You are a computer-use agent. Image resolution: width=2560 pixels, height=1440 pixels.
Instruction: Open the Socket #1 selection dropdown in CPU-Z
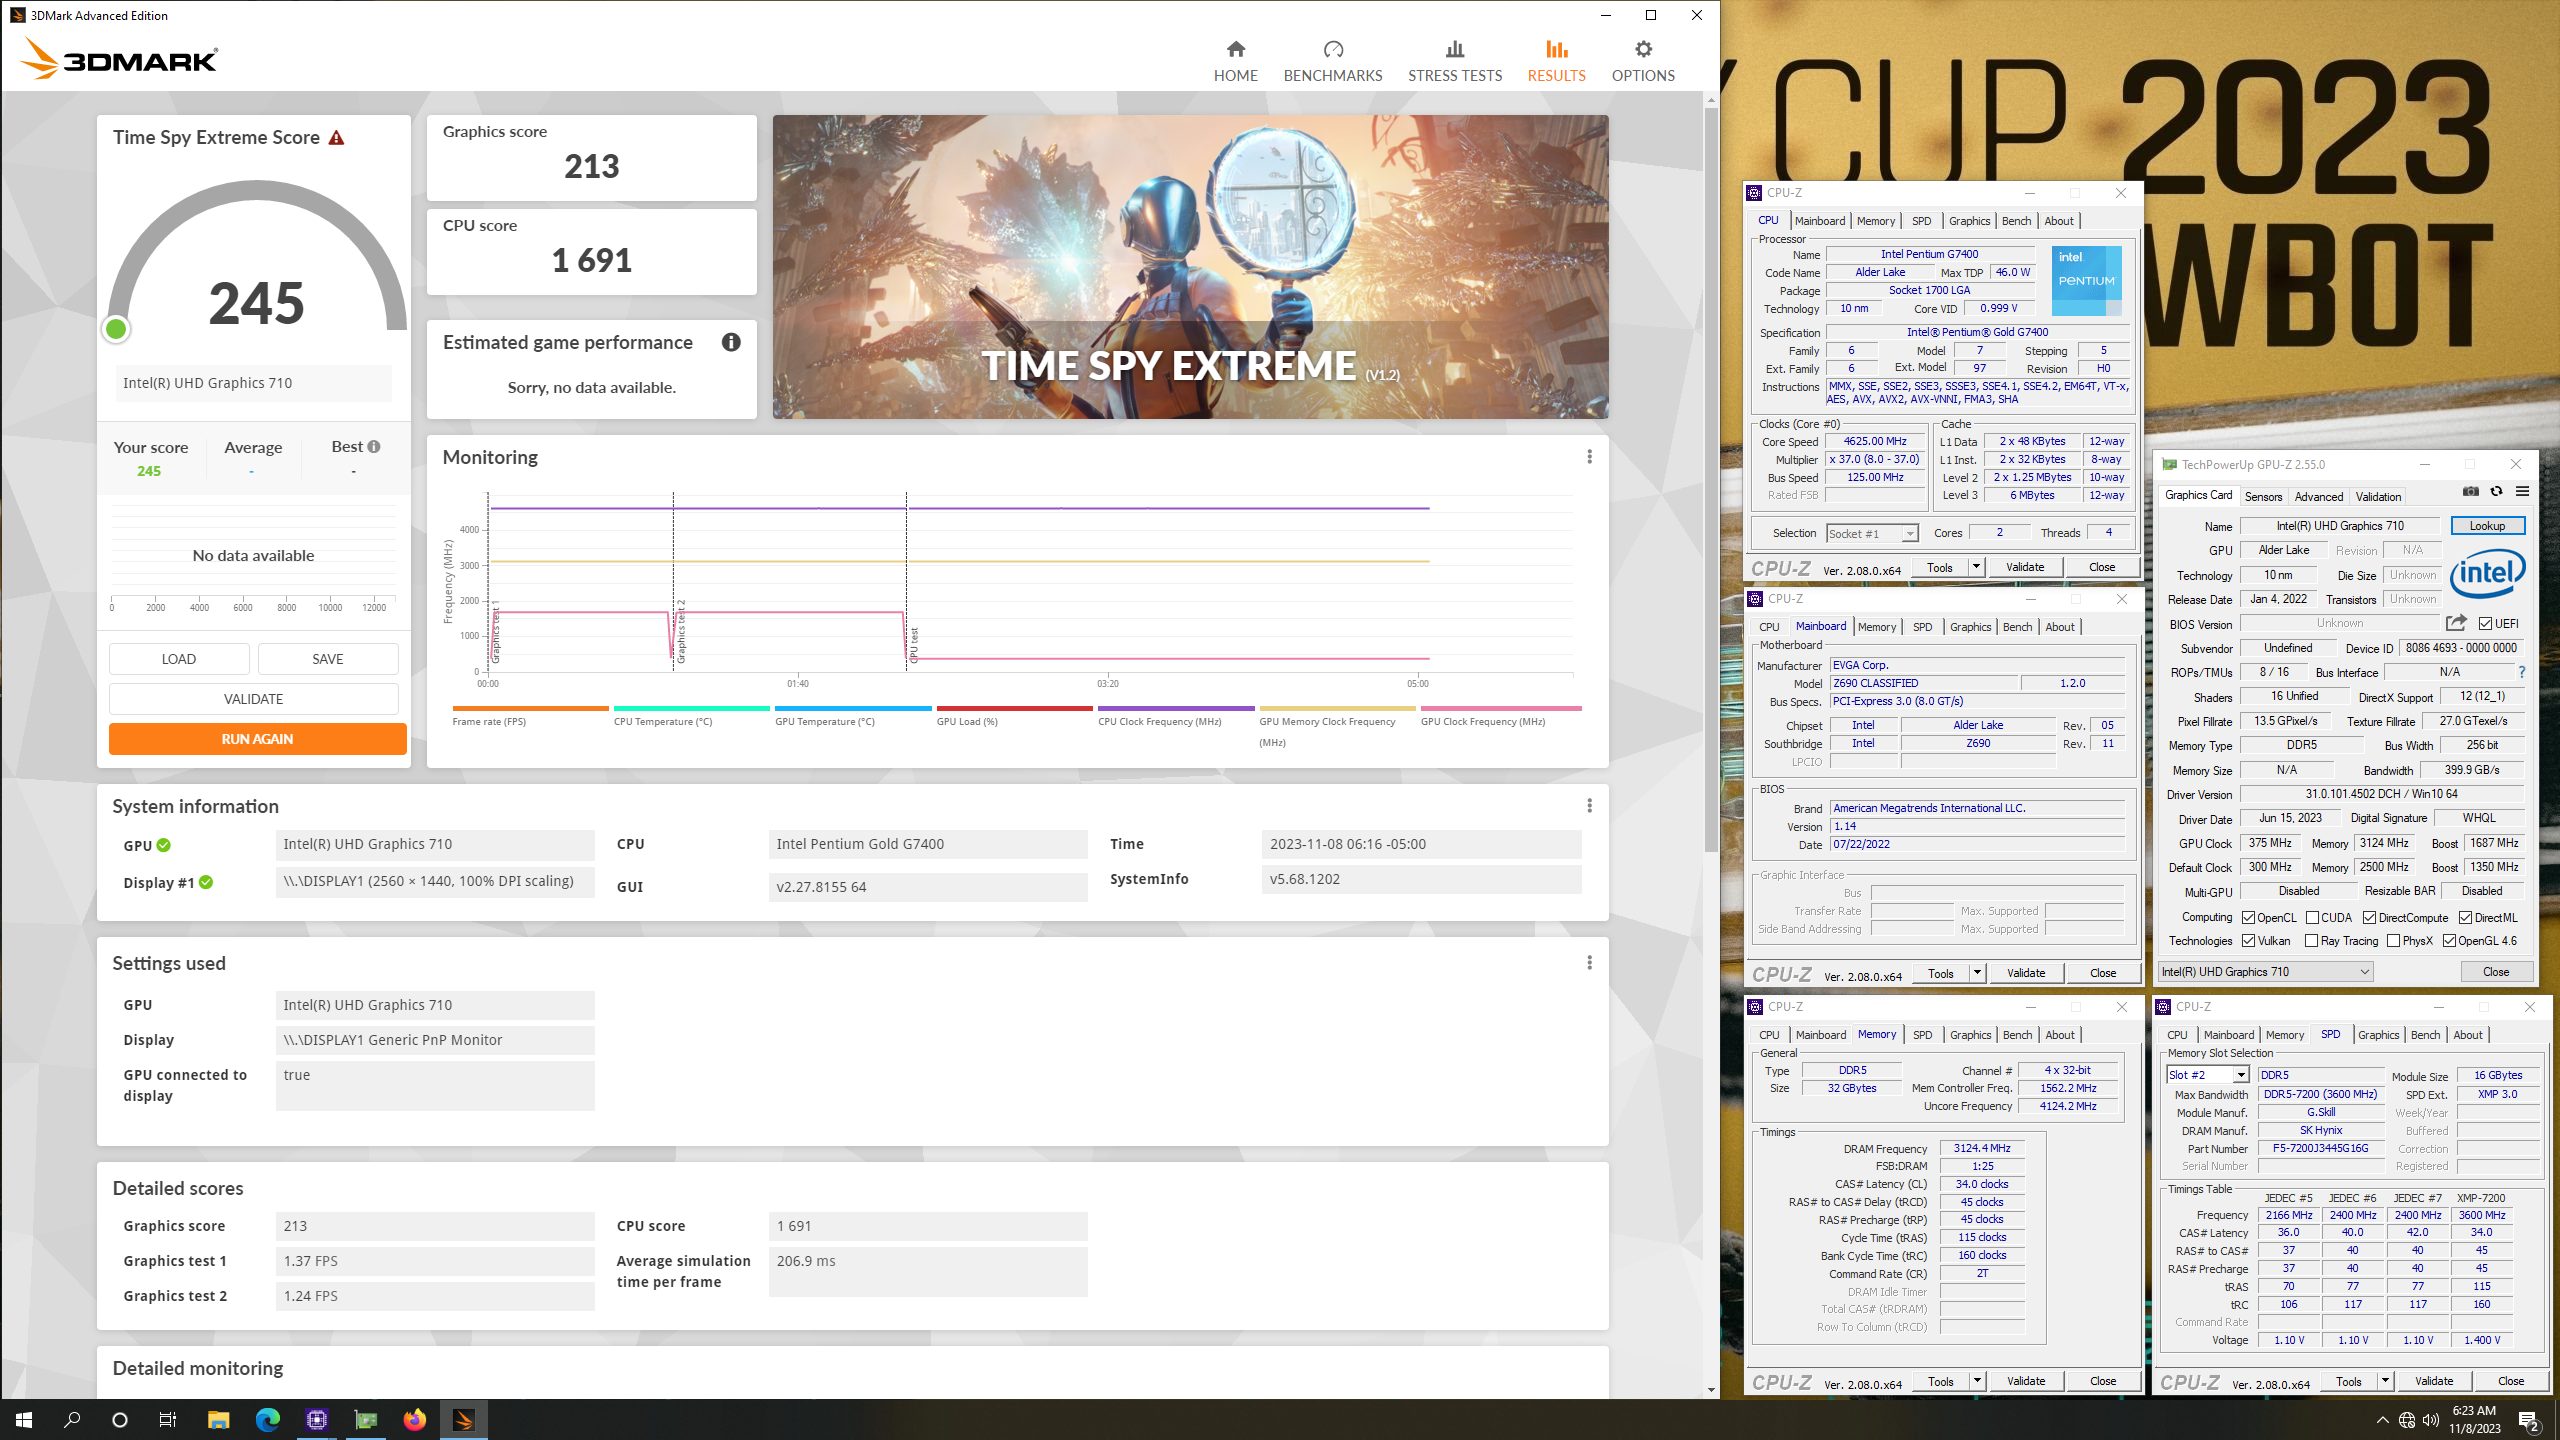(x=1872, y=533)
